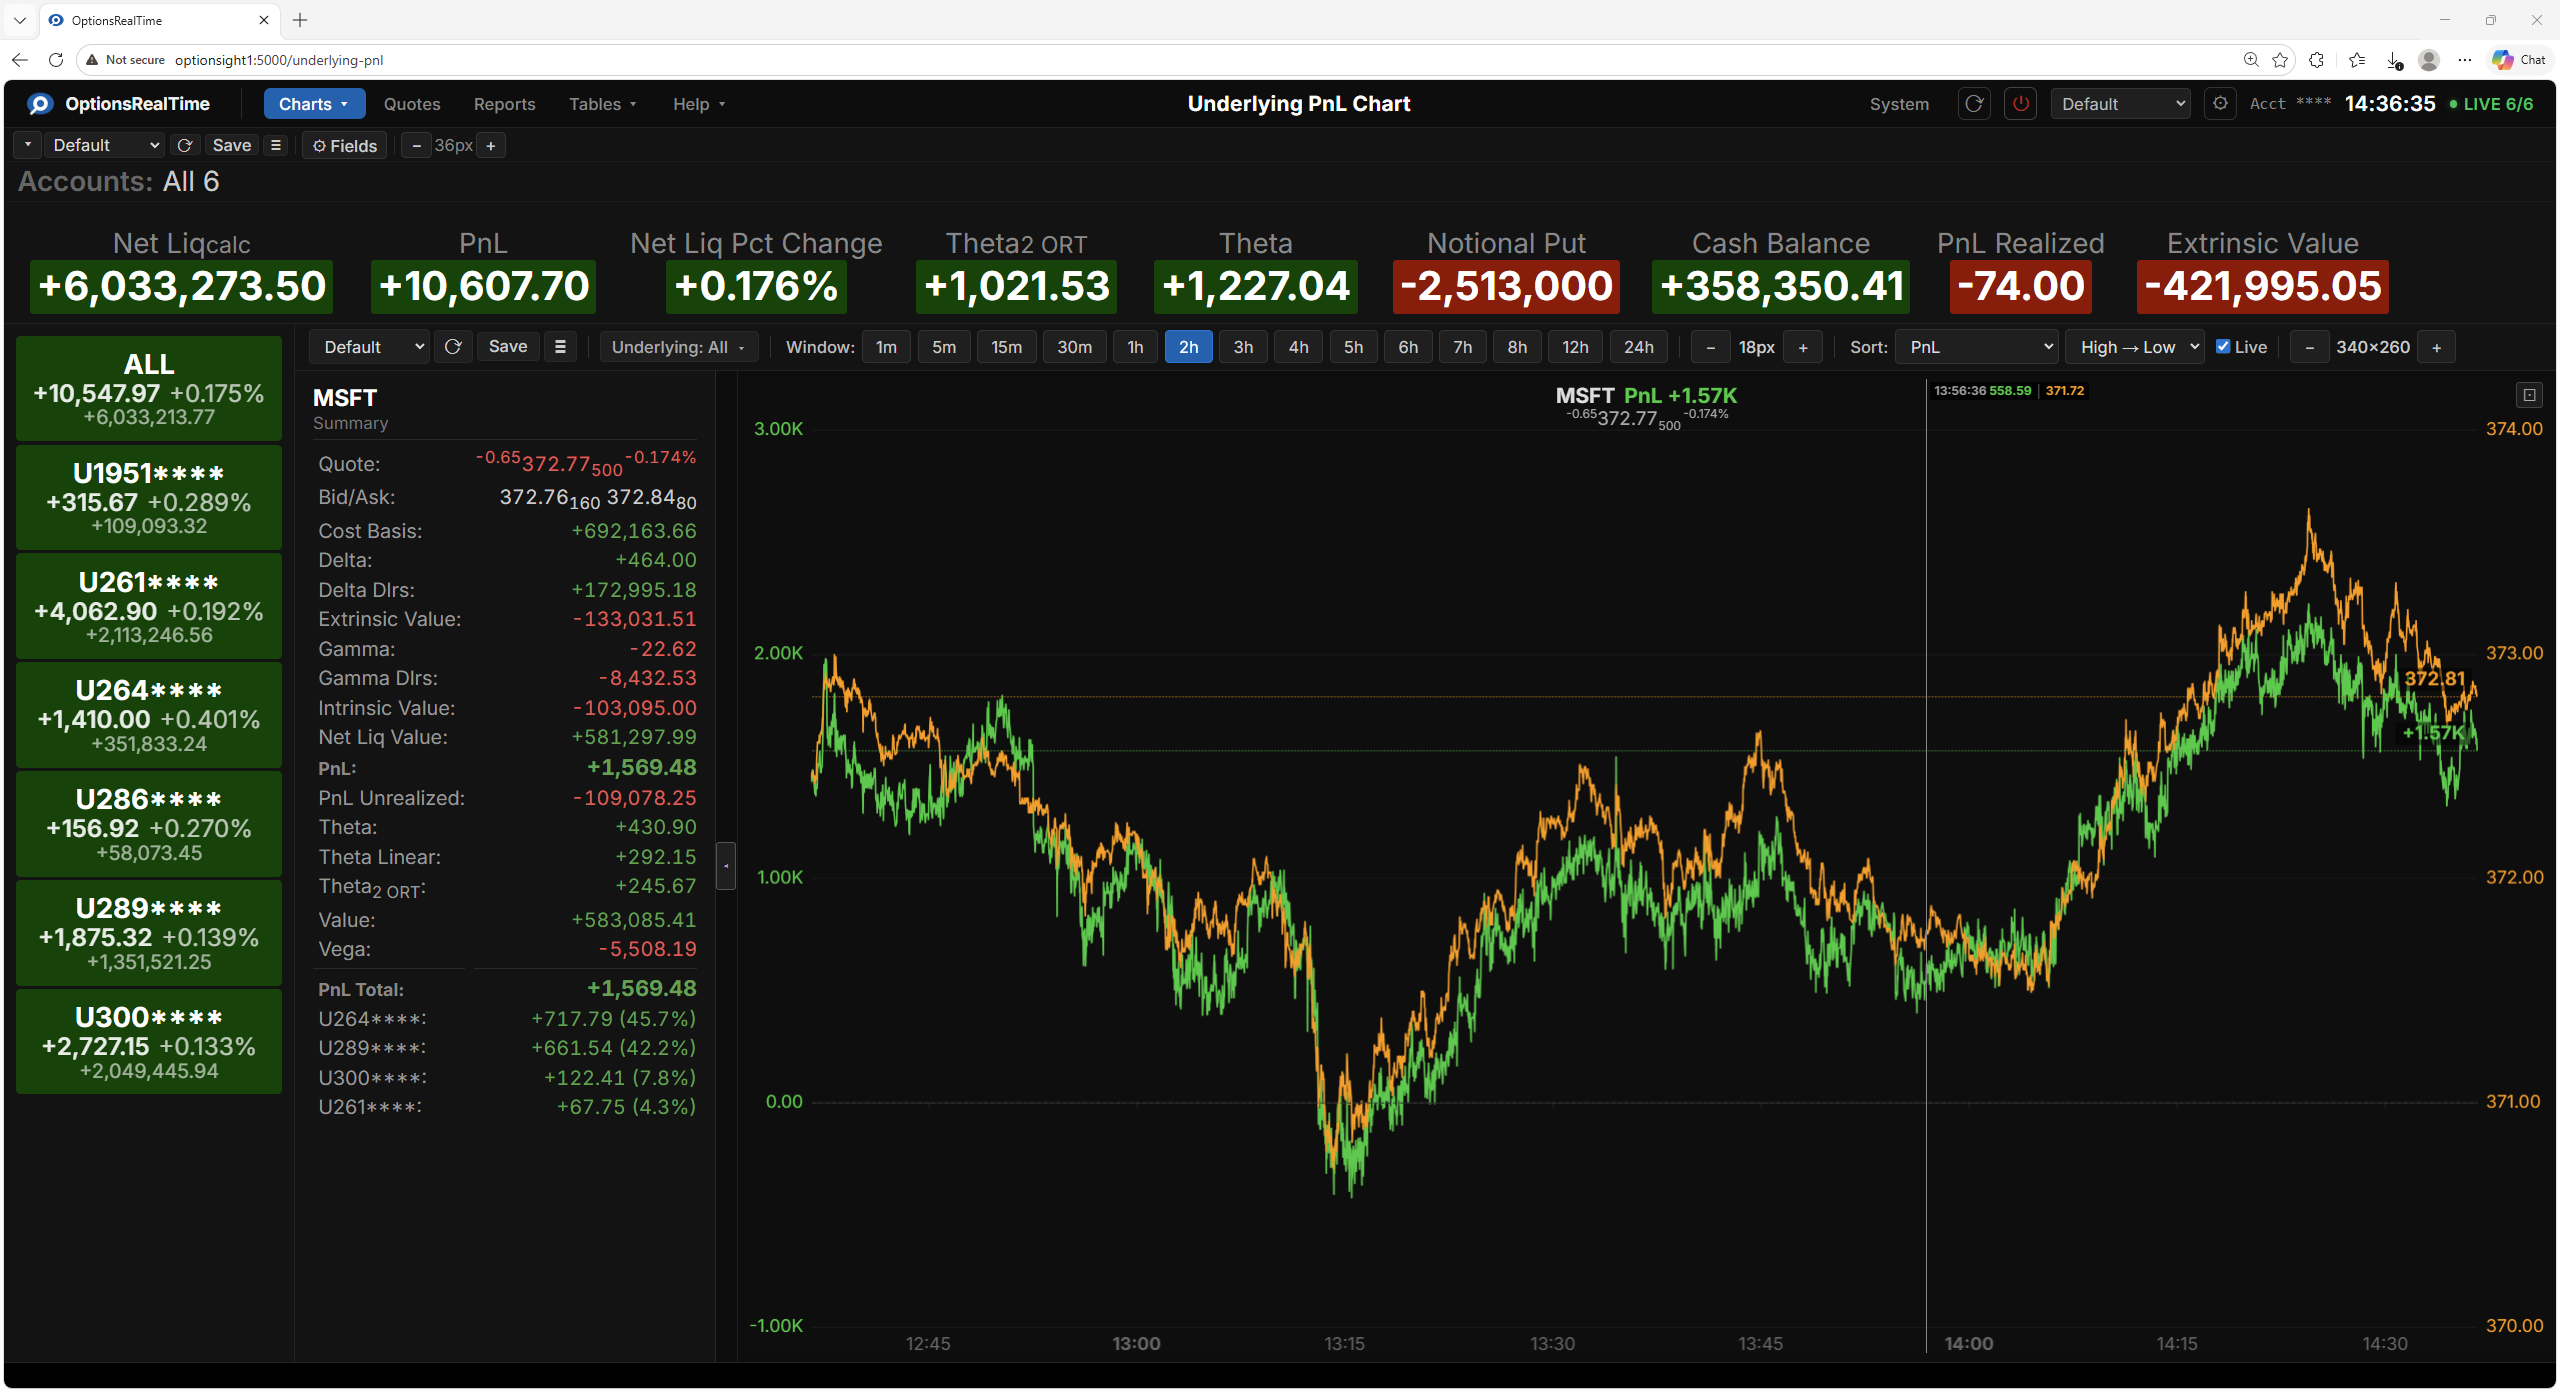
Task: Open the top layout Default dropdown
Action: [104, 146]
